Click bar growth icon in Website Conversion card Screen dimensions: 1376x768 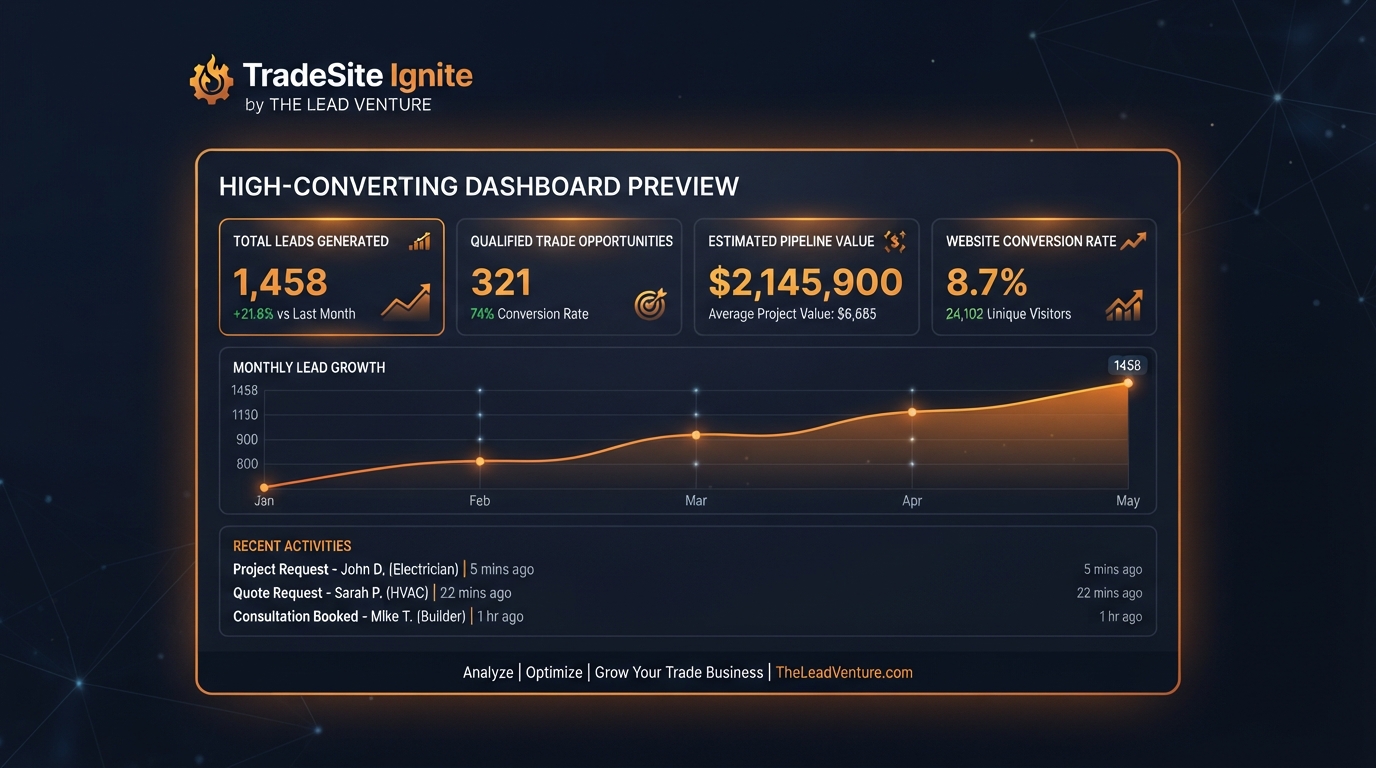click(1124, 305)
